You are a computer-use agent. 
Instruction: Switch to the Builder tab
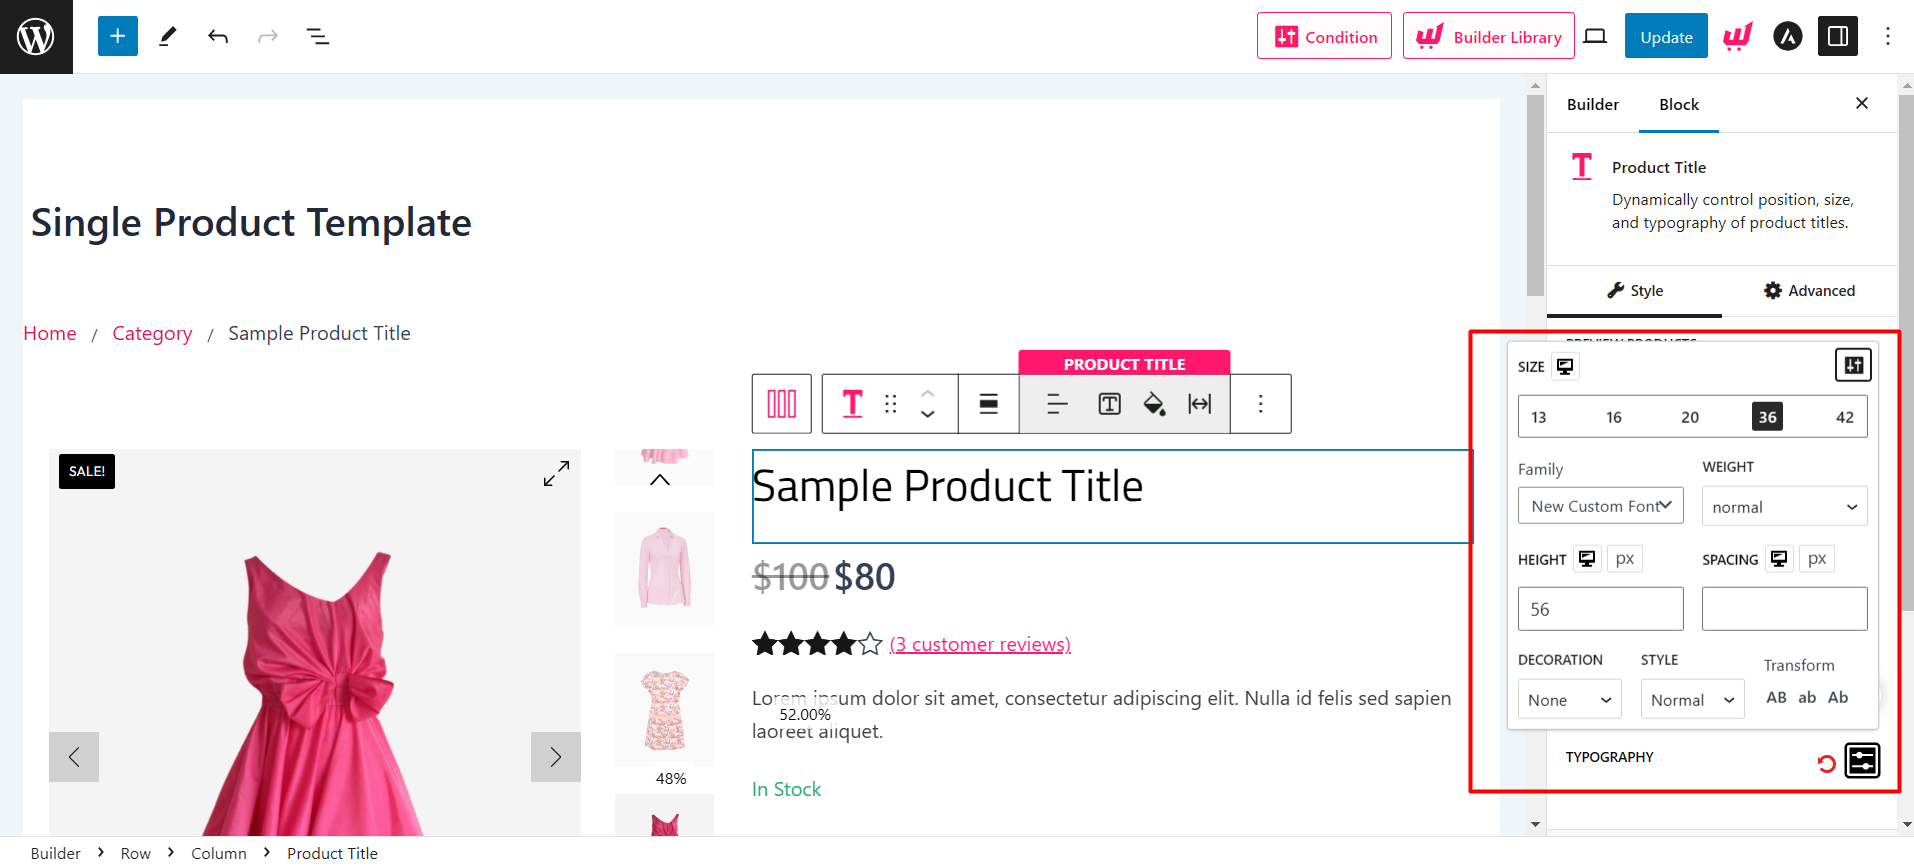(1593, 104)
